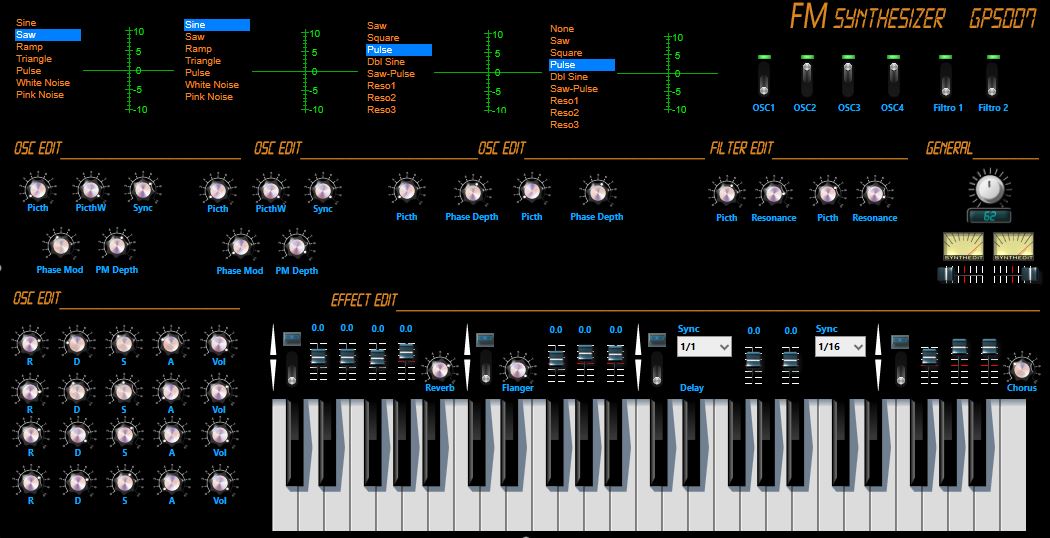The image size is (1050, 538).
Task: Click the Chorus knob
Action: pos(1021,368)
